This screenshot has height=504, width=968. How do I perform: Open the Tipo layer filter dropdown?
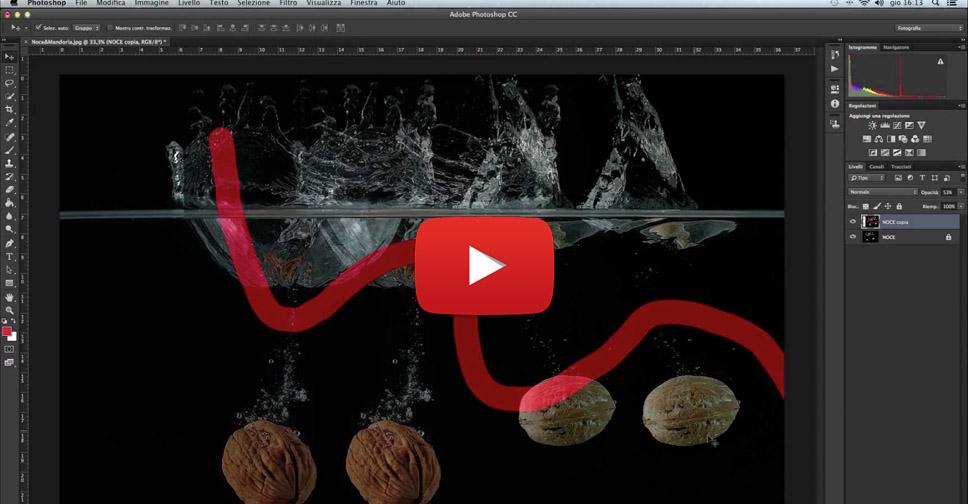867,178
